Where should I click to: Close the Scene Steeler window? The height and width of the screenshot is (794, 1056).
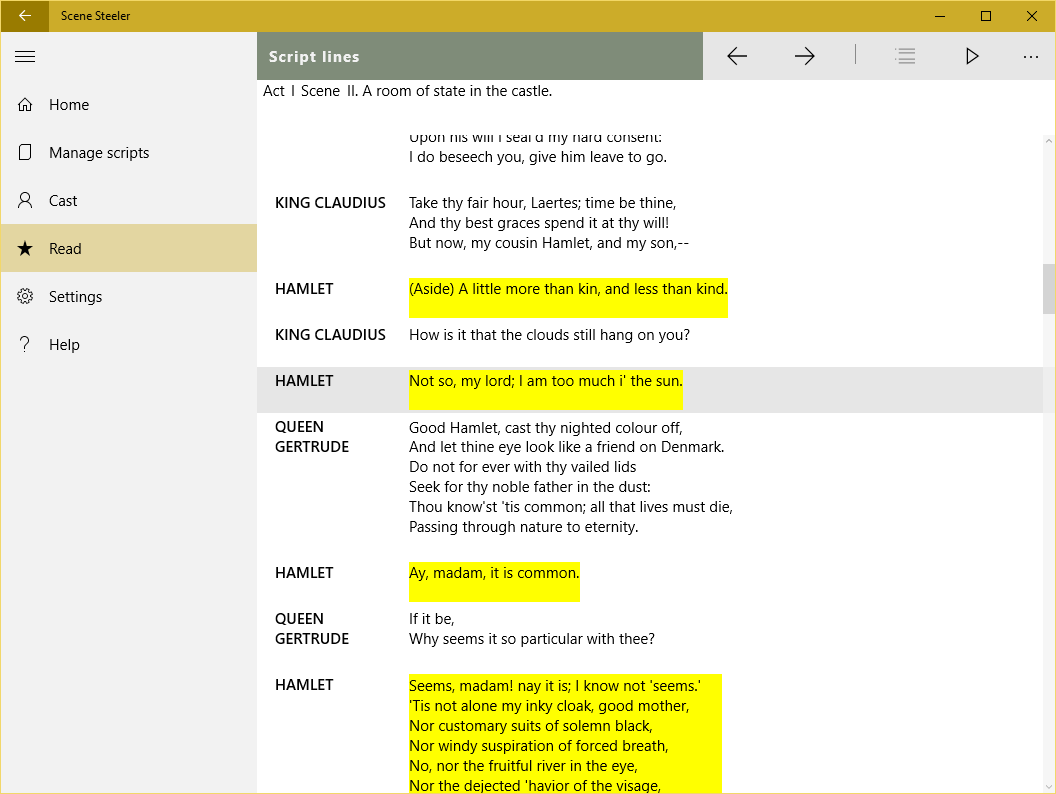point(1032,15)
